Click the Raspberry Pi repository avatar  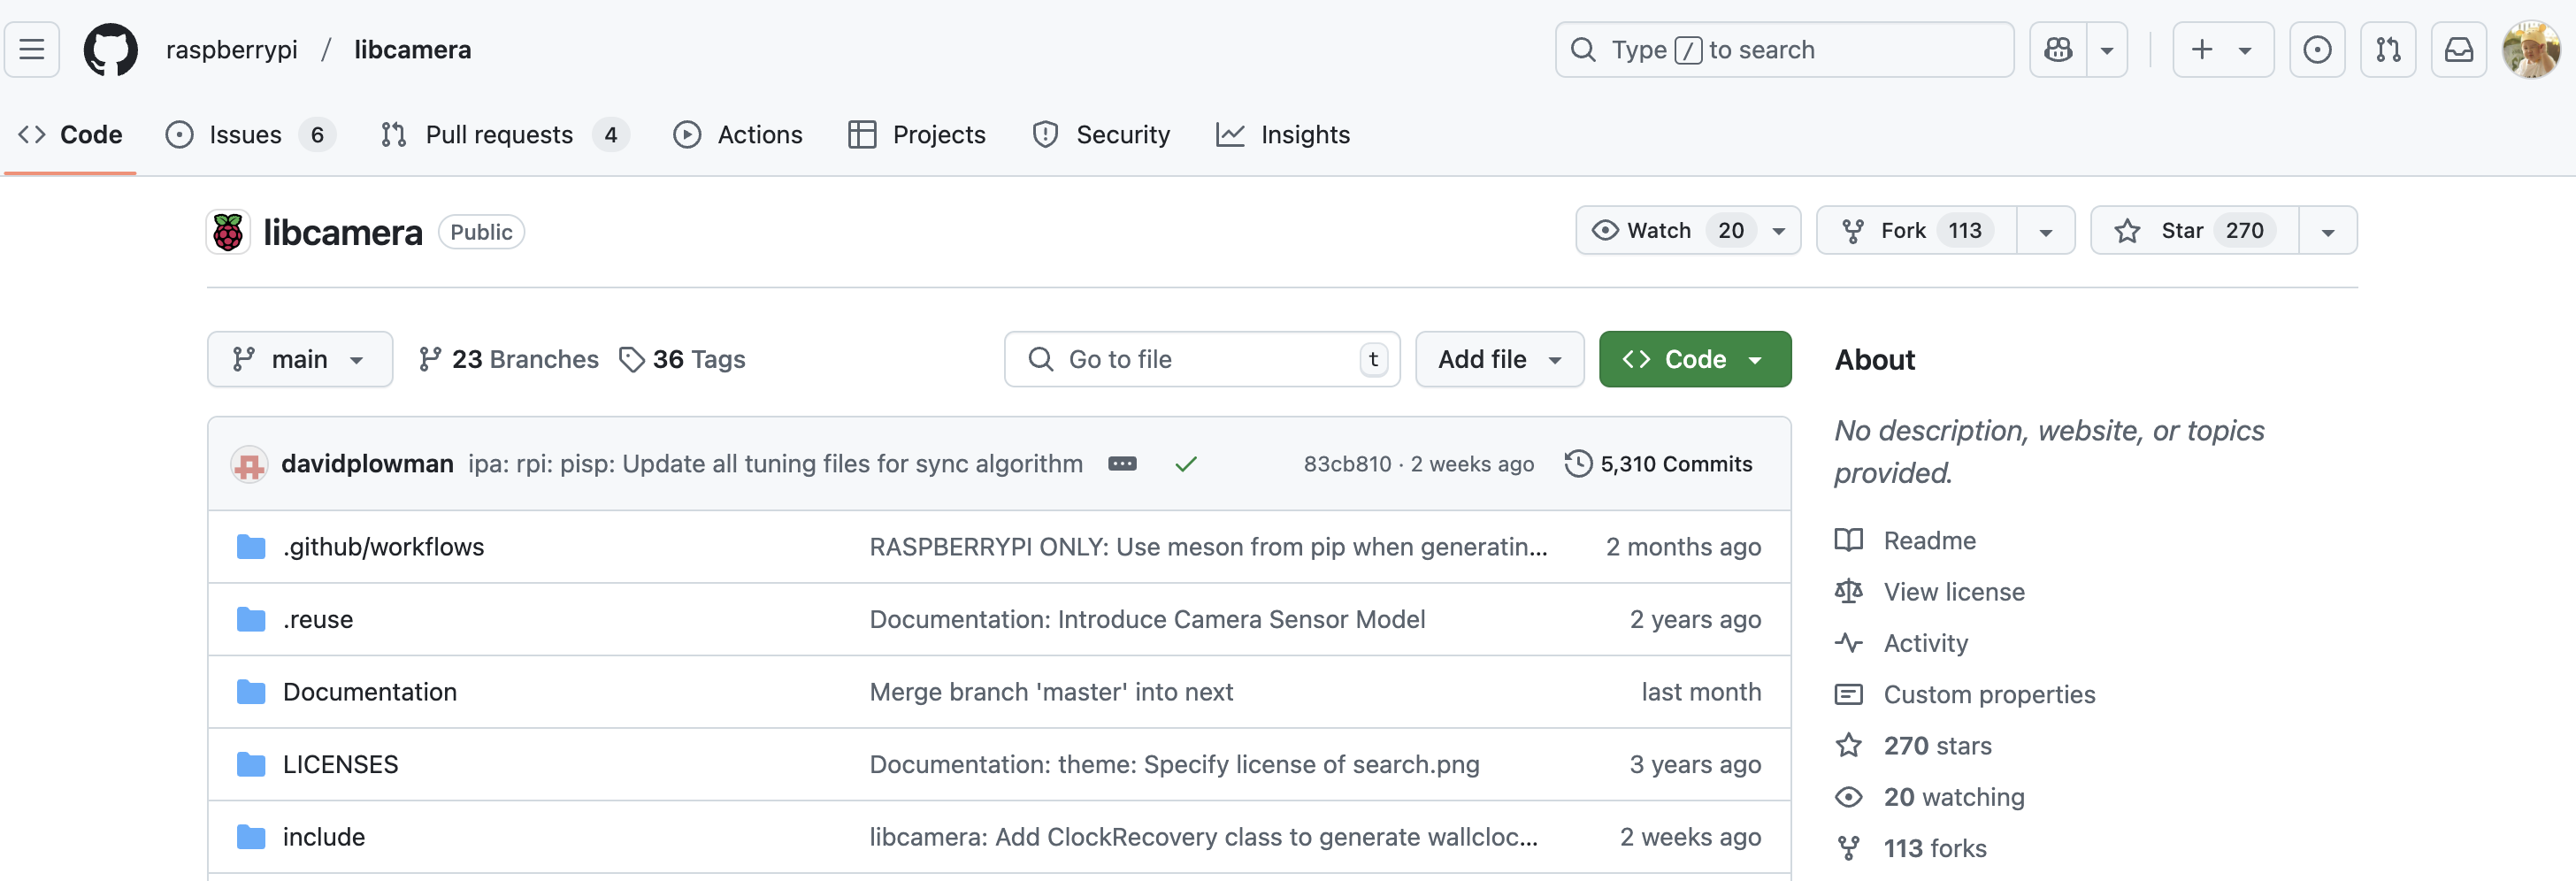click(228, 232)
